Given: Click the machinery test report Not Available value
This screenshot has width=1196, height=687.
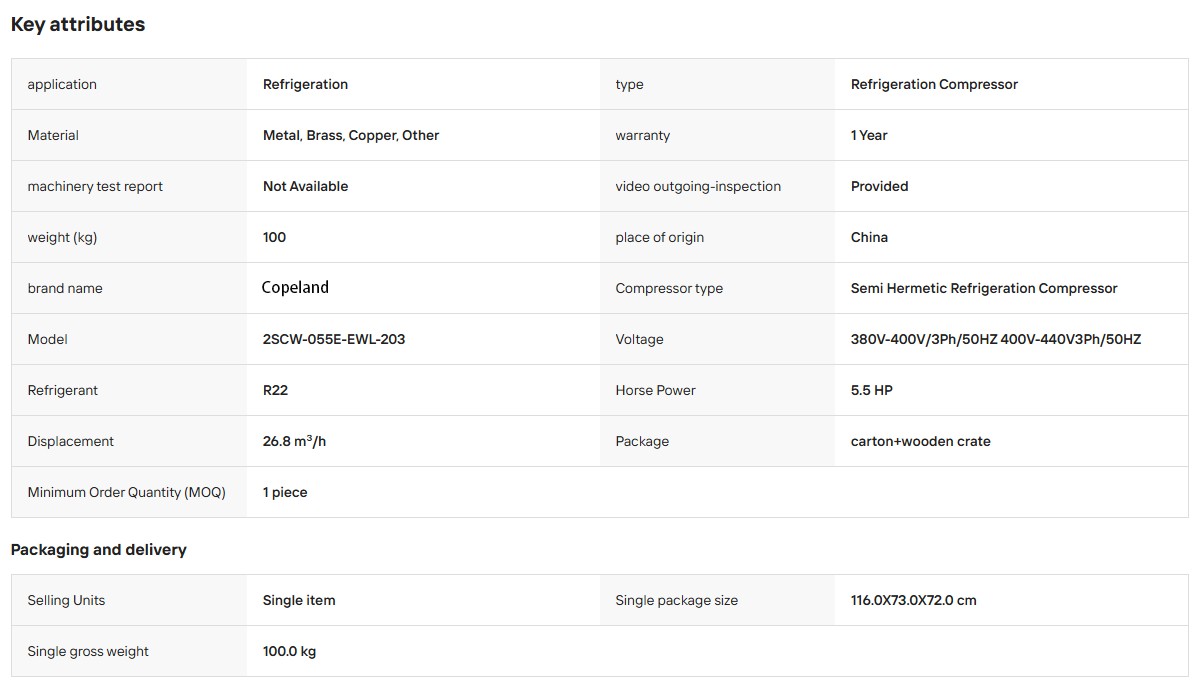Looking at the screenshot, I should click(x=305, y=186).
